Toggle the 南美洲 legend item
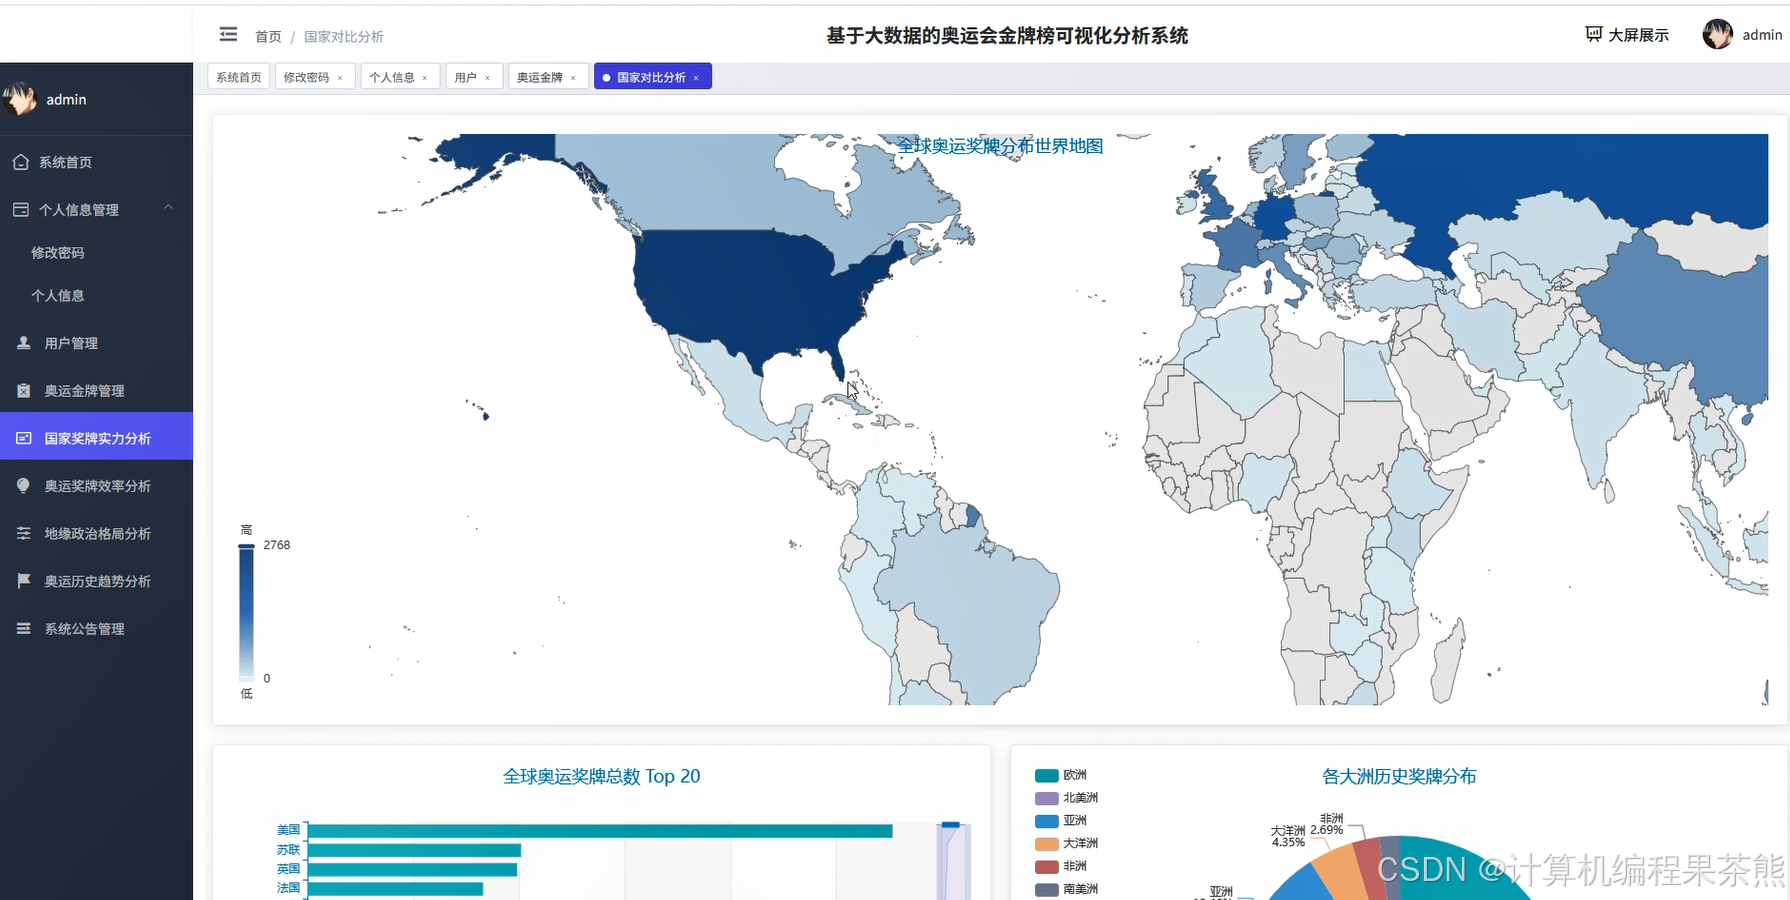Screen dimensions: 1790x900 coord(1067,889)
